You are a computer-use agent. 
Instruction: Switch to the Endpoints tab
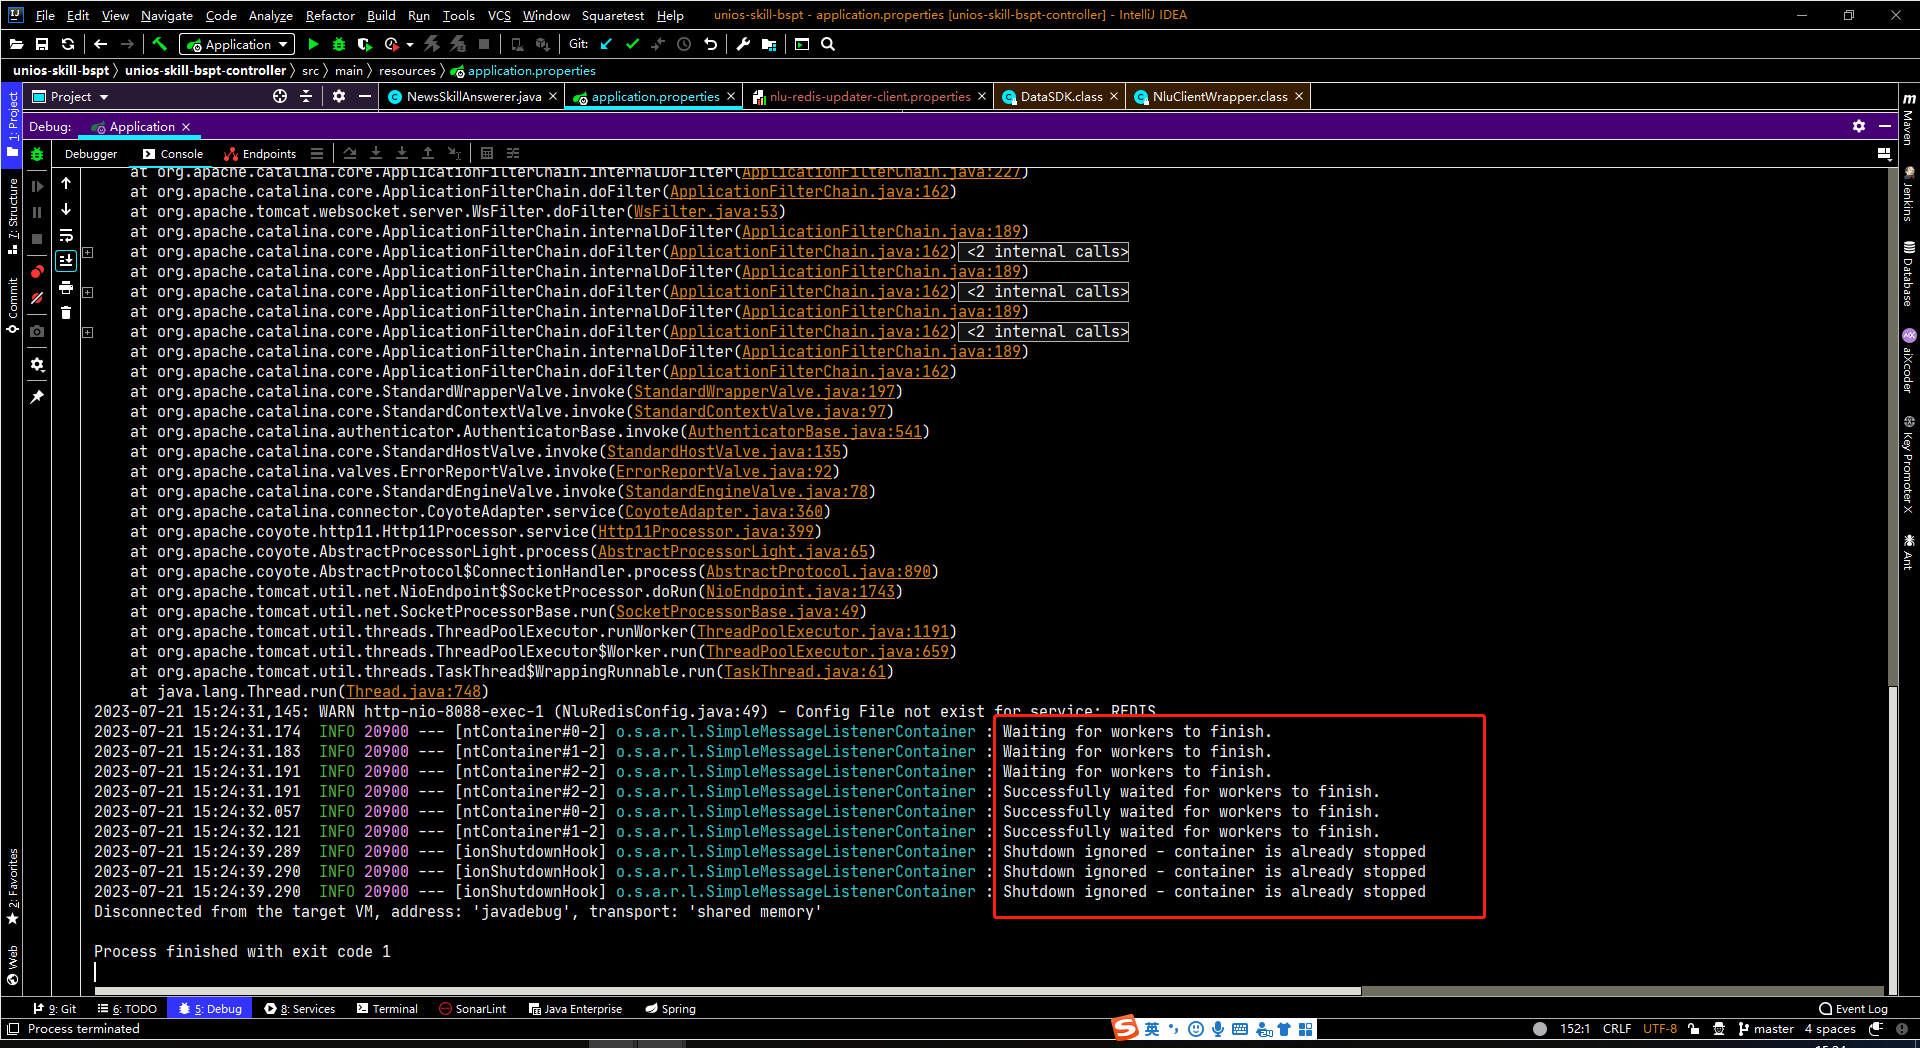pos(260,154)
